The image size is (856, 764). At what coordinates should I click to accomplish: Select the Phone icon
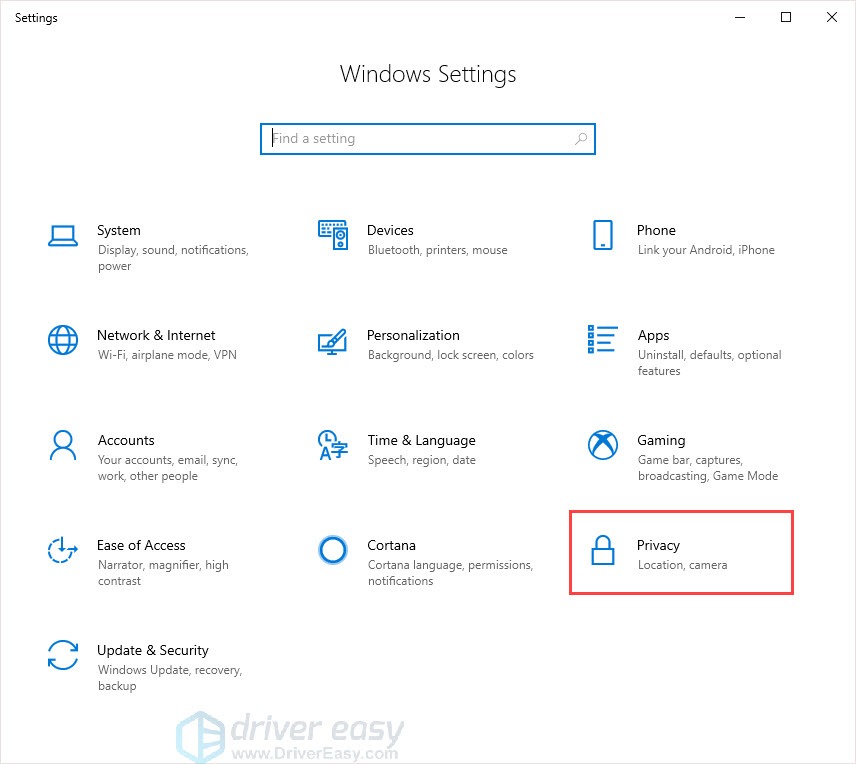coord(602,236)
